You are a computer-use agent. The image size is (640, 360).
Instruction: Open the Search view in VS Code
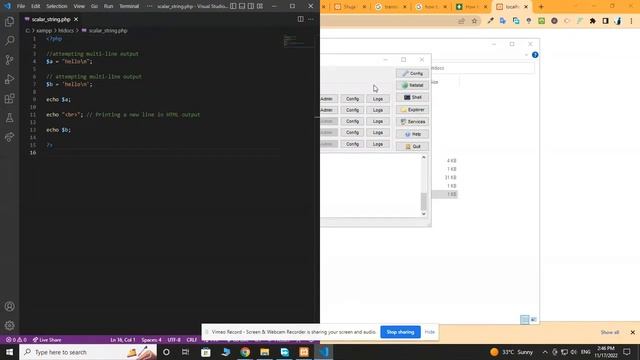click(x=9, y=40)
